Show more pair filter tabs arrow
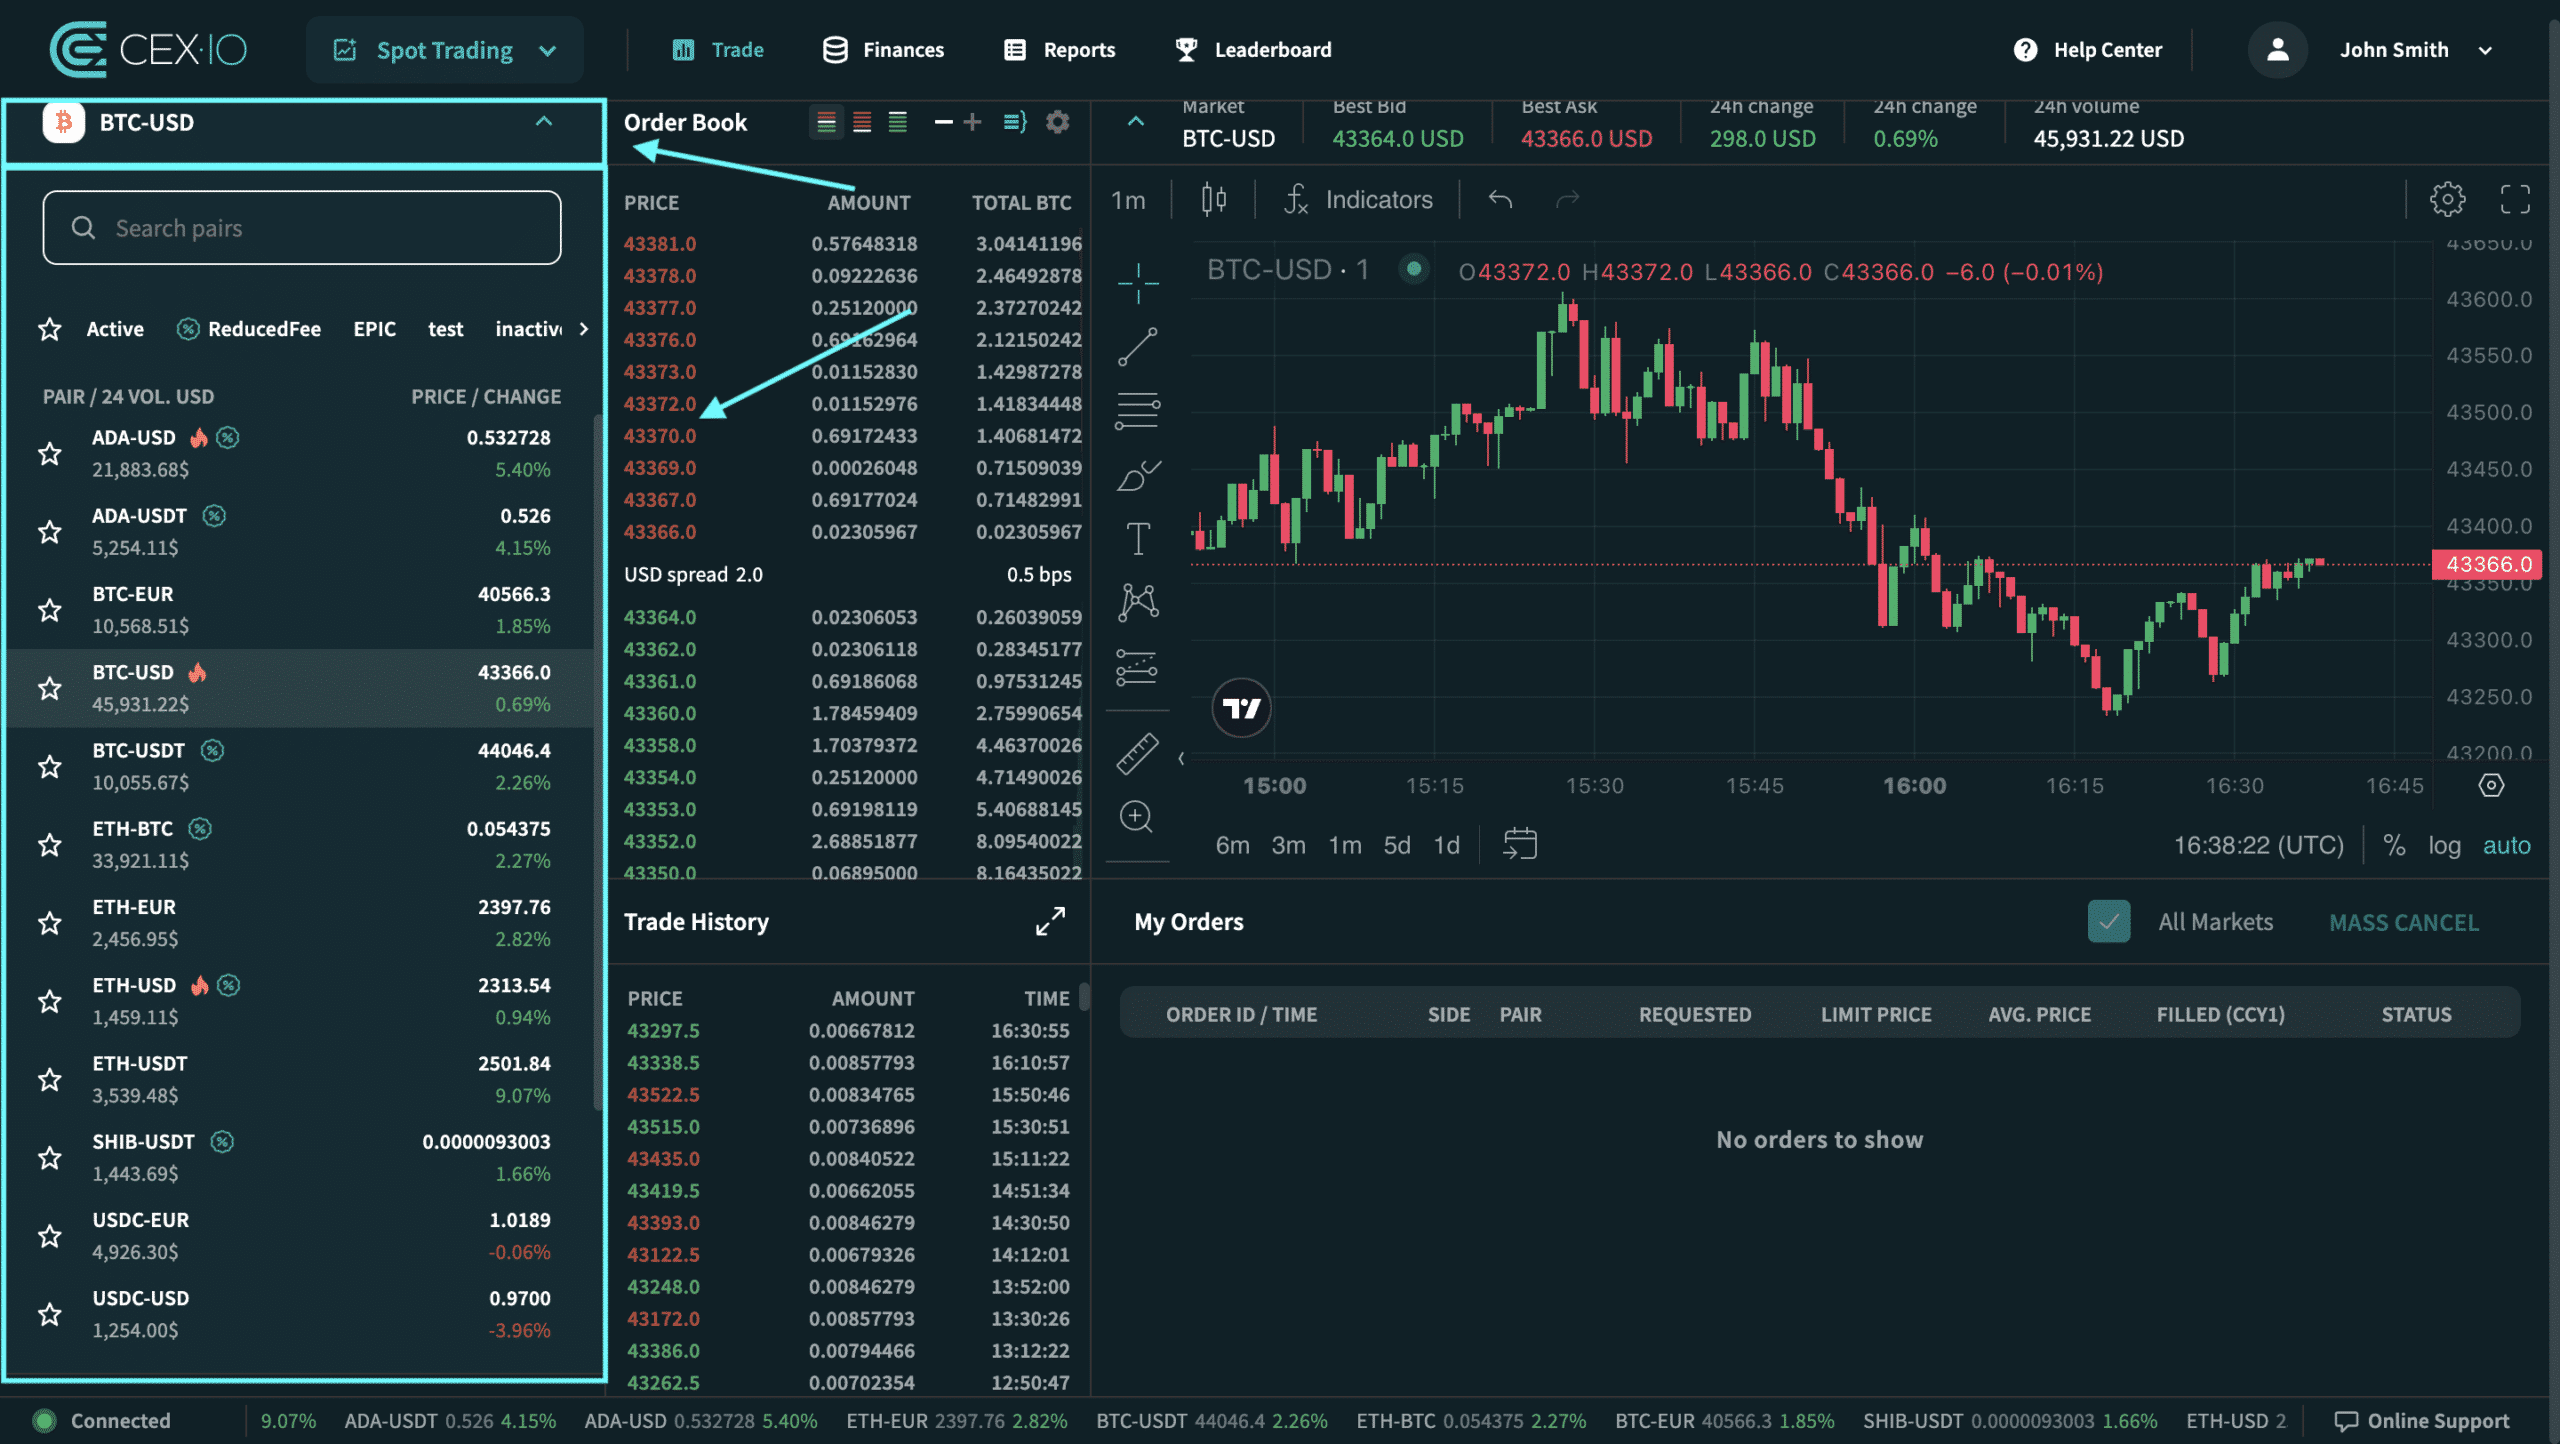 (x=584, y=329)
